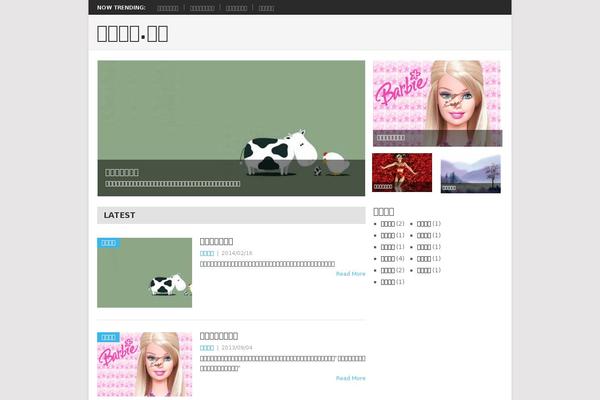The width and height of the screenshot is (600, 400).
Task: Click the date text 2014/02/18
Action: click(237, 253)
